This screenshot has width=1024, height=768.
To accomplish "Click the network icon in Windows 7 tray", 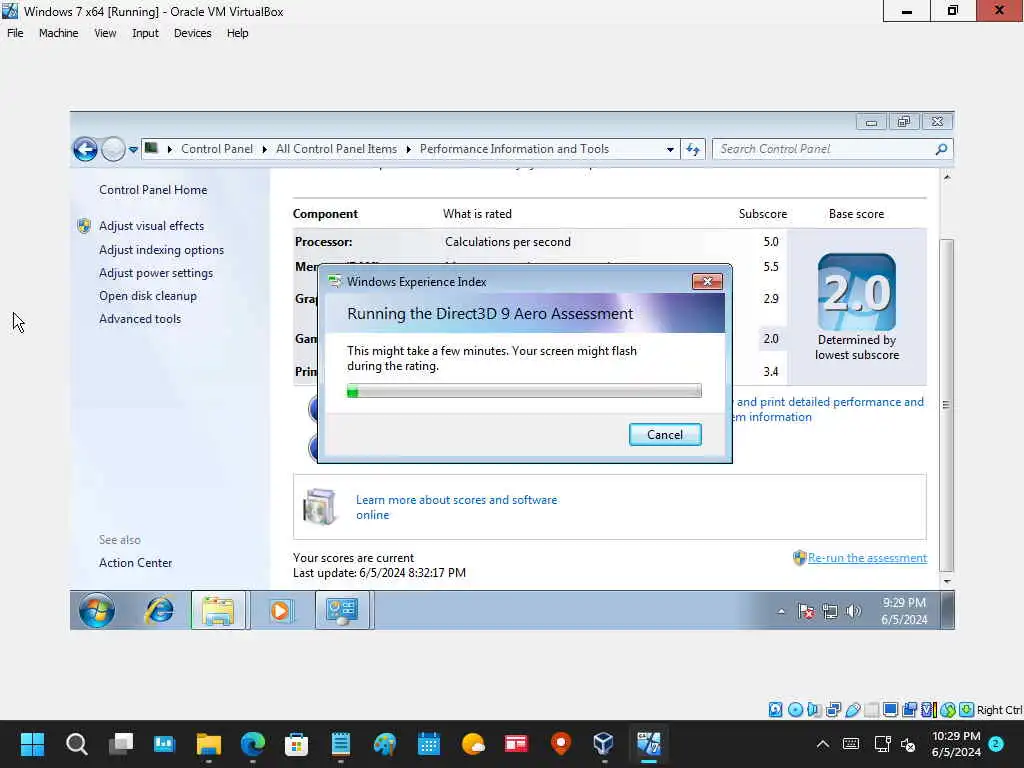I will 830,612.
